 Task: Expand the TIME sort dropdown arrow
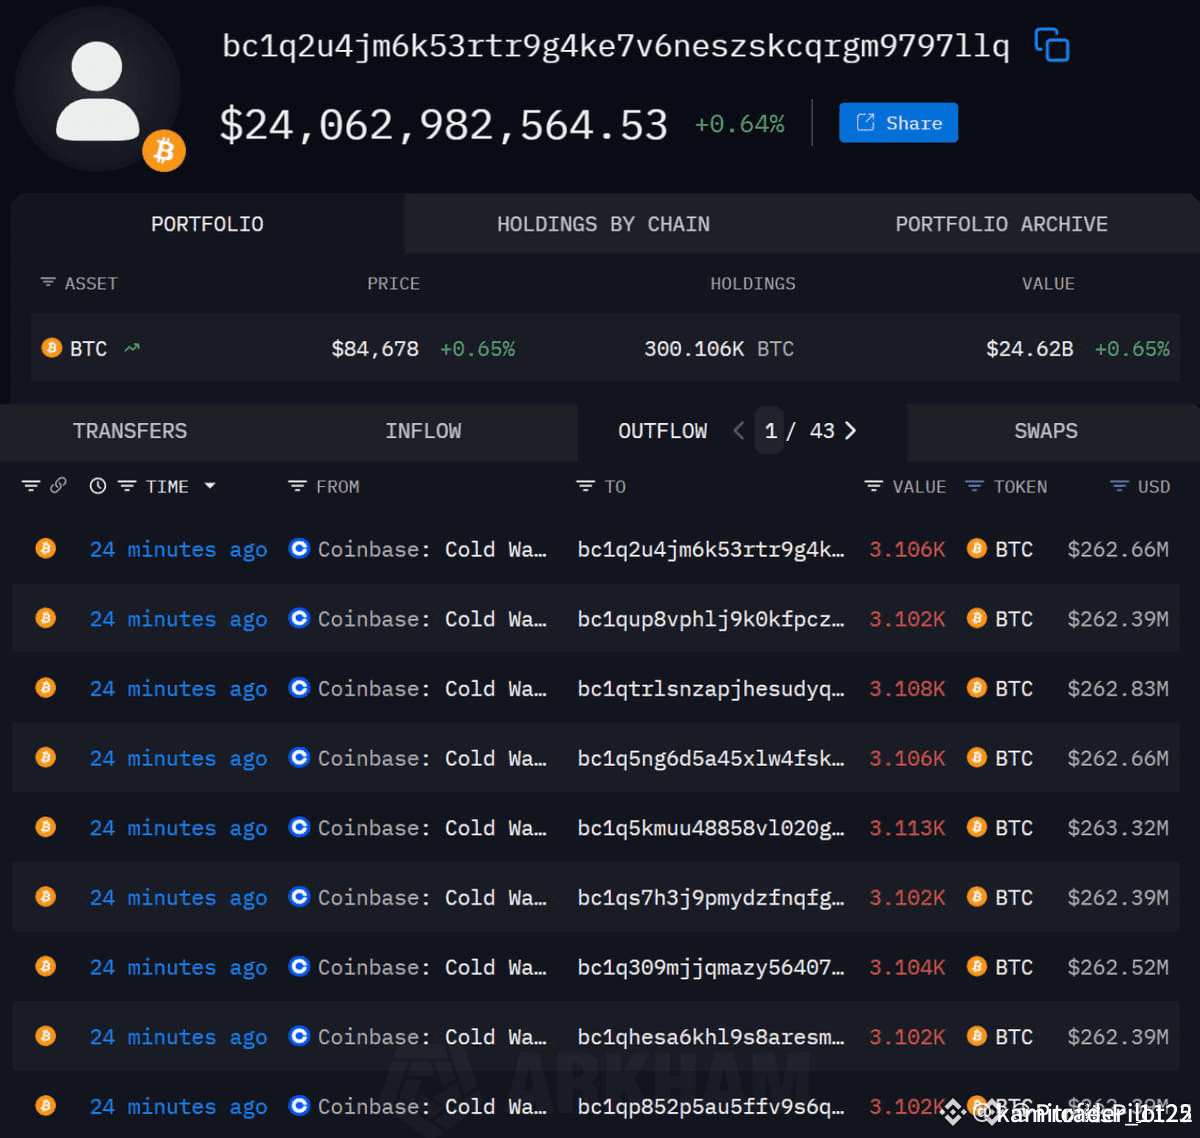pyautogui.click(x=210, y=486)
